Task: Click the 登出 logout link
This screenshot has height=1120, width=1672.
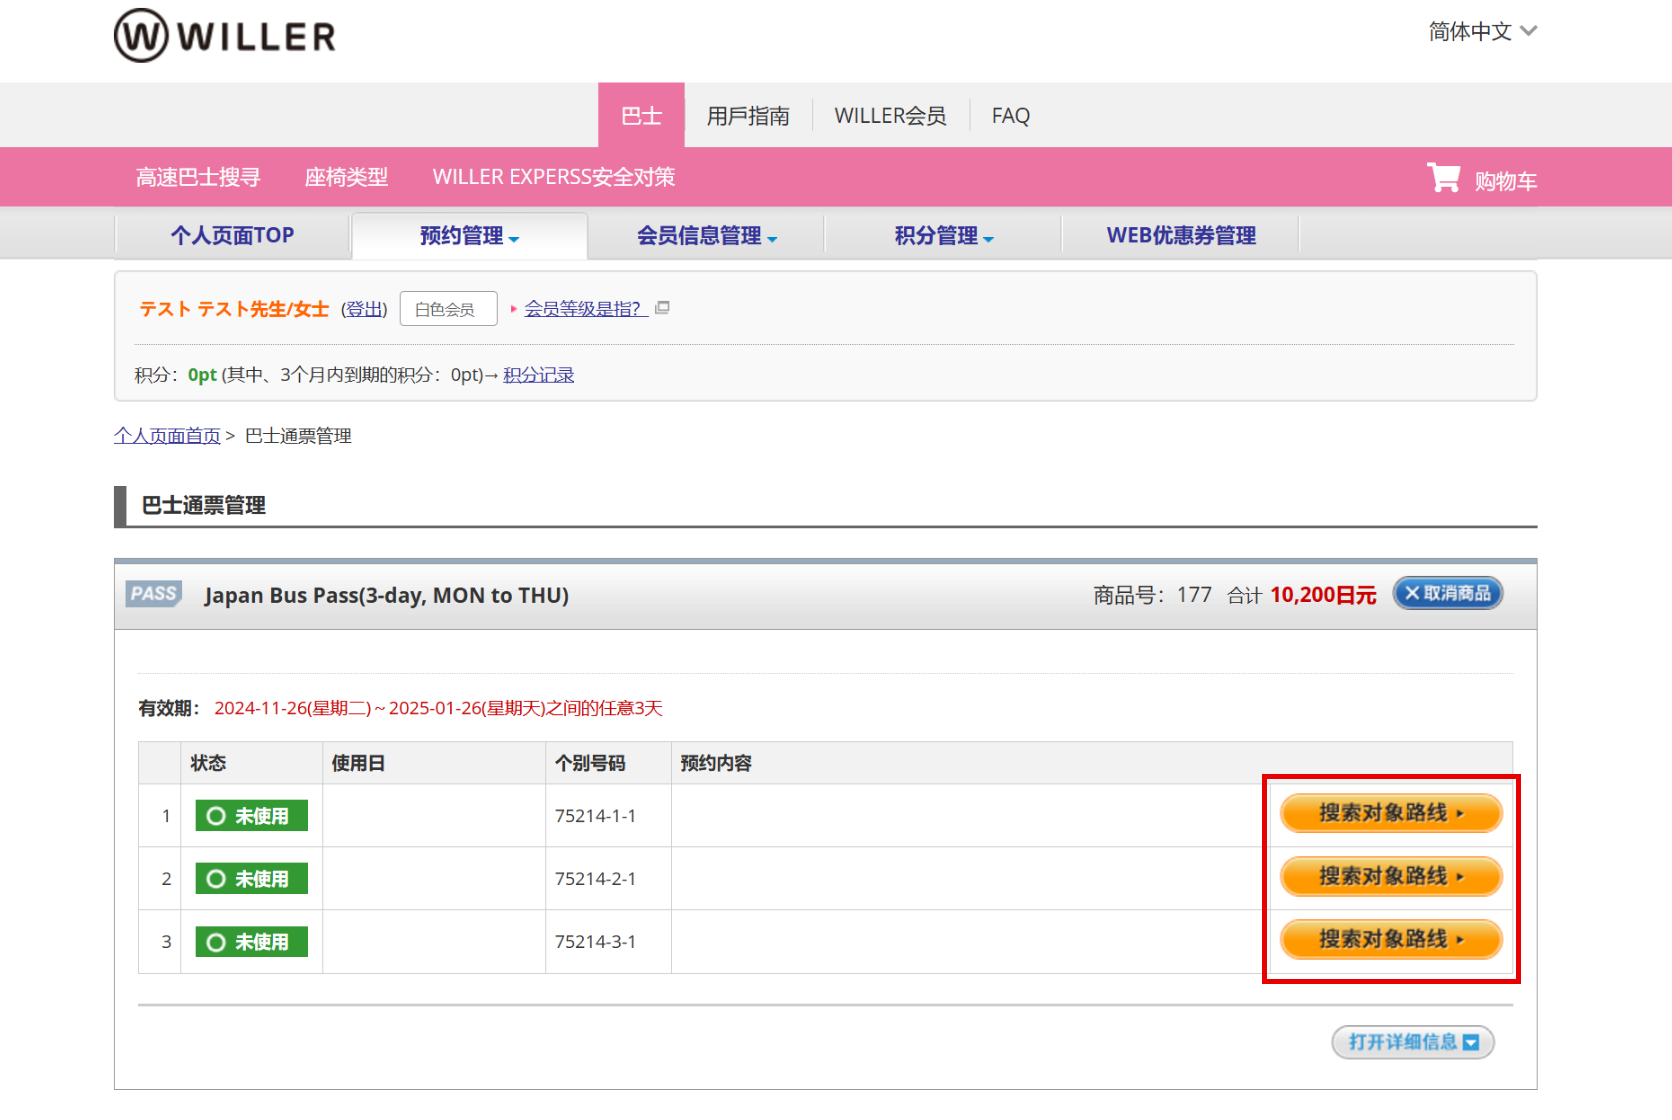Action: tap(364, 309)
